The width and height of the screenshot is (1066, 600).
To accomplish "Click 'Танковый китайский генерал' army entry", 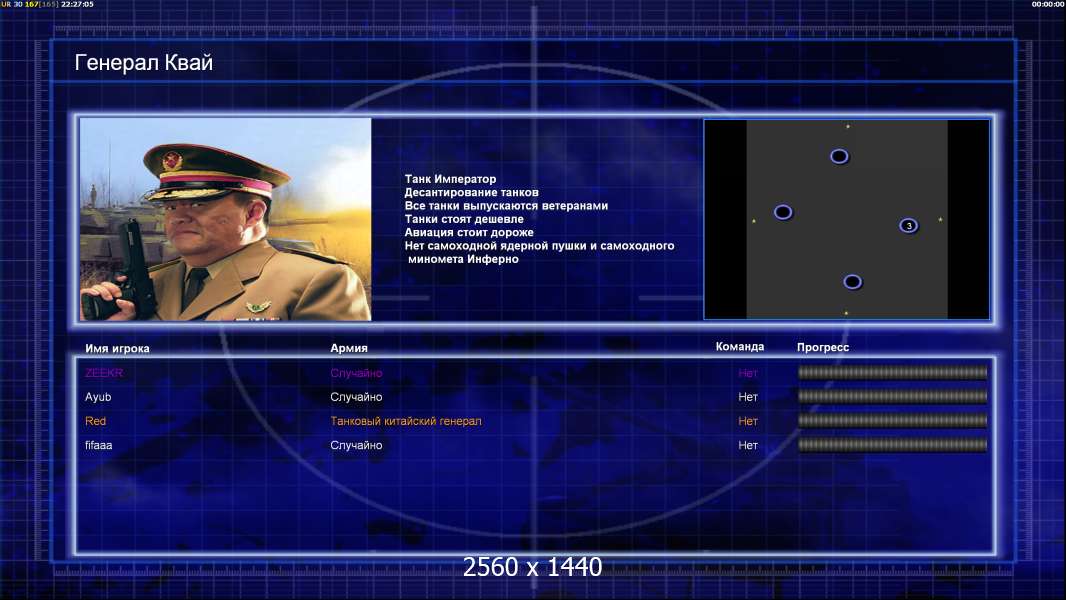I will coord(406,421).
